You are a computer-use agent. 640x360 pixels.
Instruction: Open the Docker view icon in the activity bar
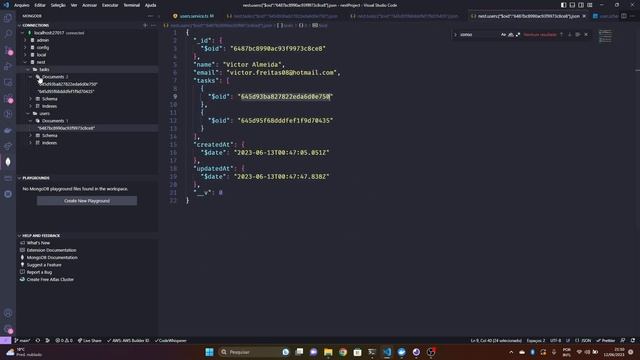(x=8, y=130)
